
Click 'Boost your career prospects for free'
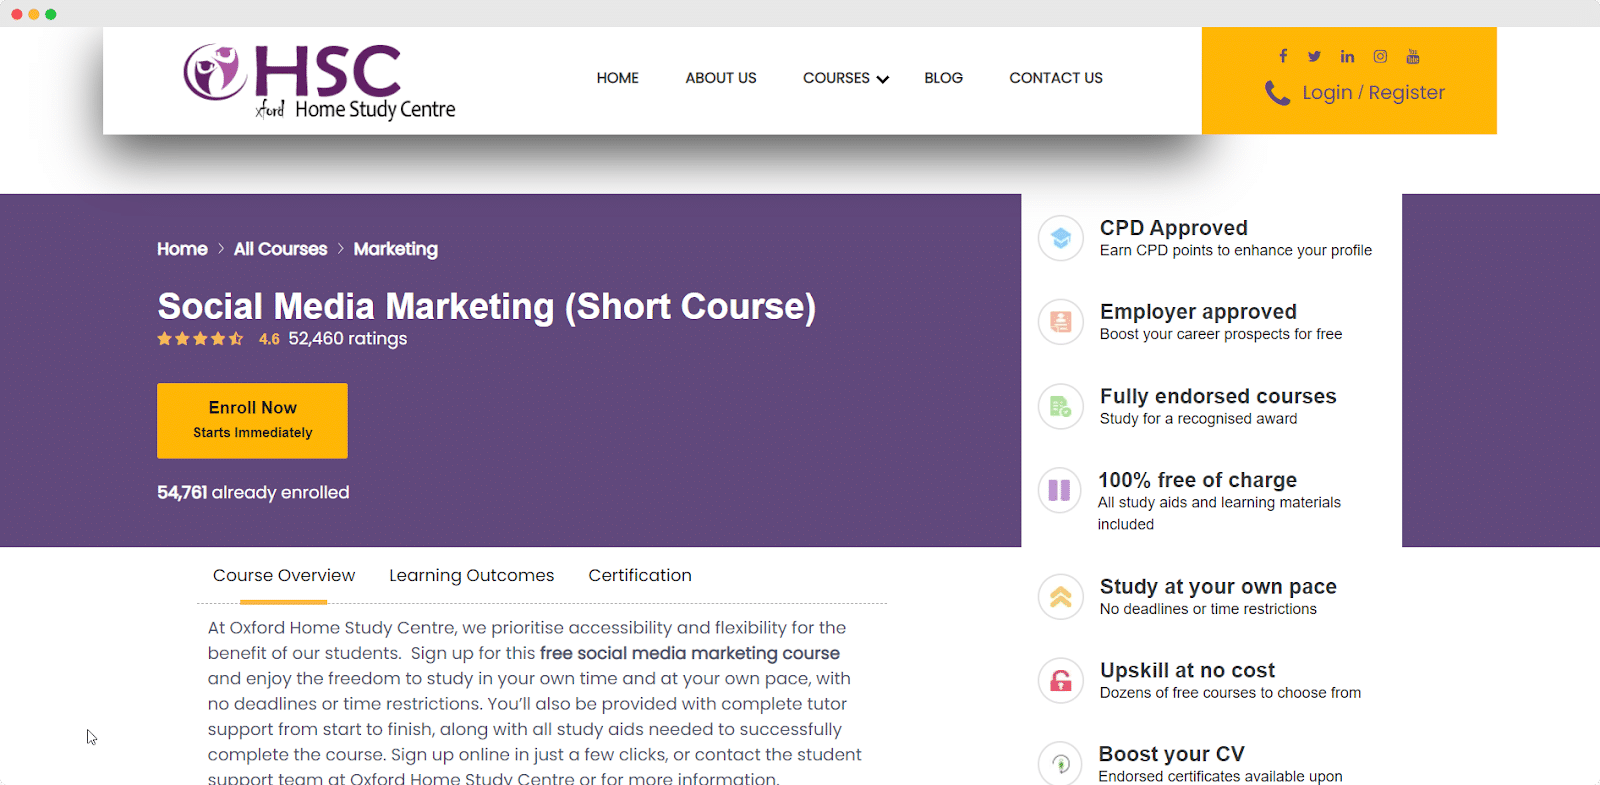(x=1221, y=335)
